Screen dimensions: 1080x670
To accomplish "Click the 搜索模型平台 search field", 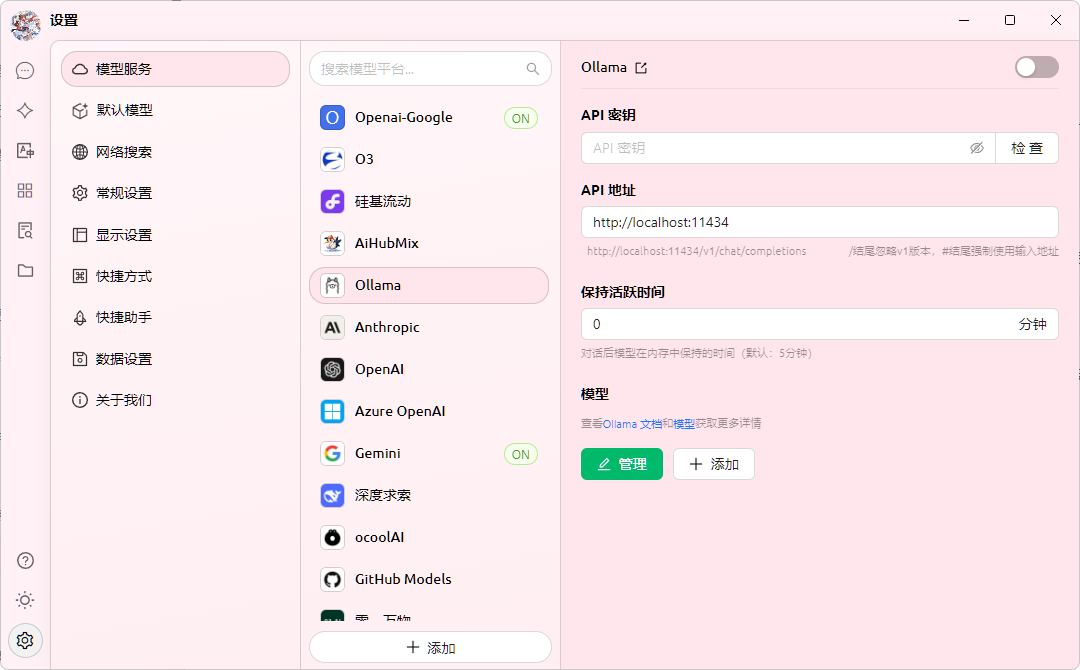I will click(x=420, y=69).
